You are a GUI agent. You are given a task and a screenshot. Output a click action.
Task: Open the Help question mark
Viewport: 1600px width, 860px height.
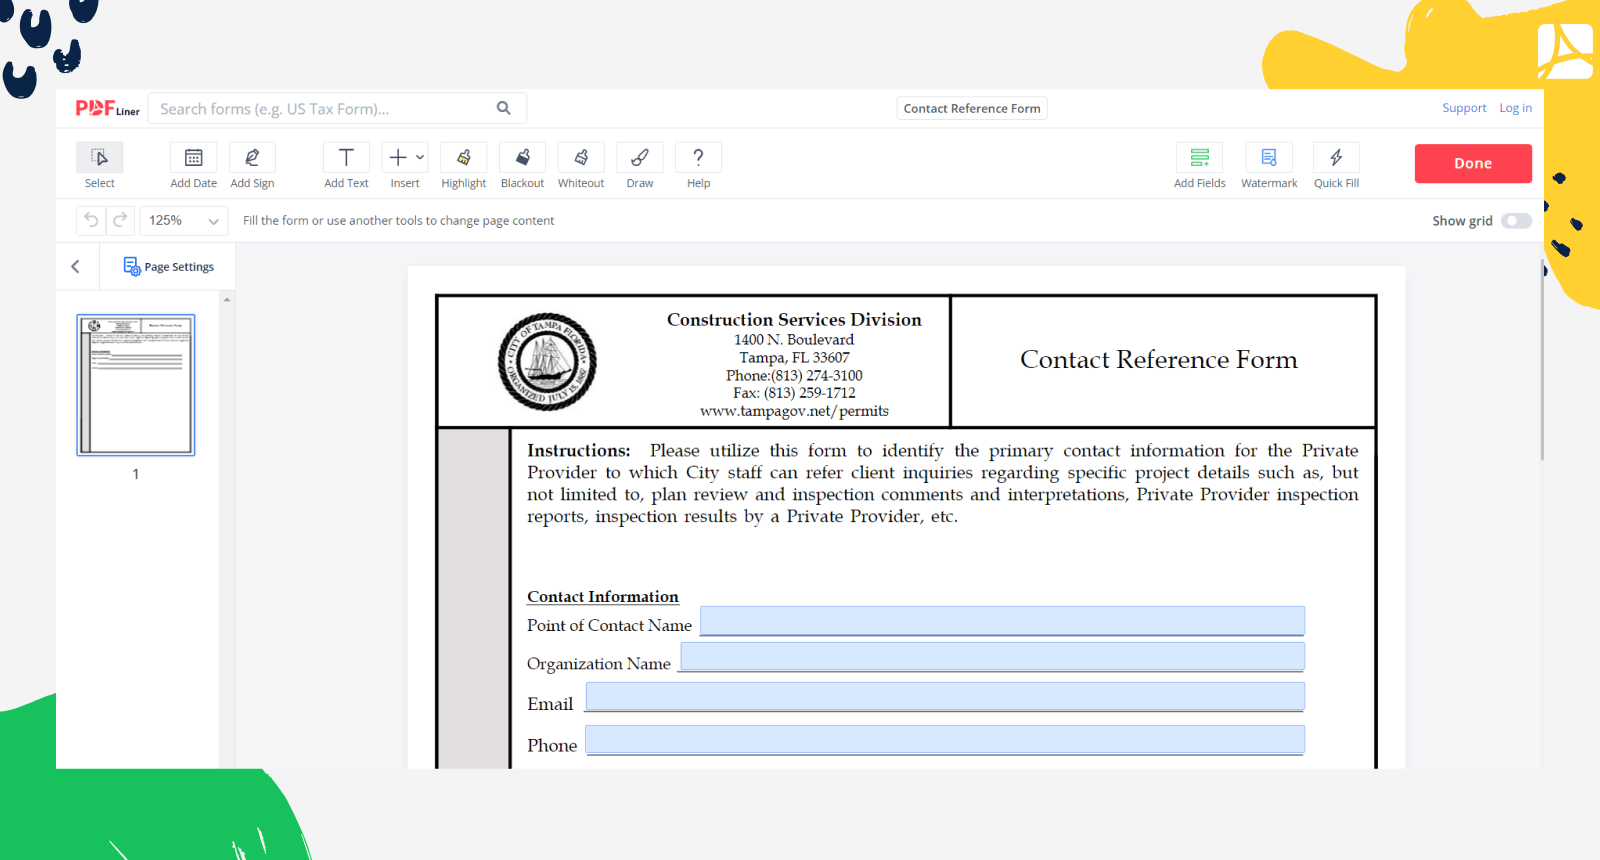point(698,158)
